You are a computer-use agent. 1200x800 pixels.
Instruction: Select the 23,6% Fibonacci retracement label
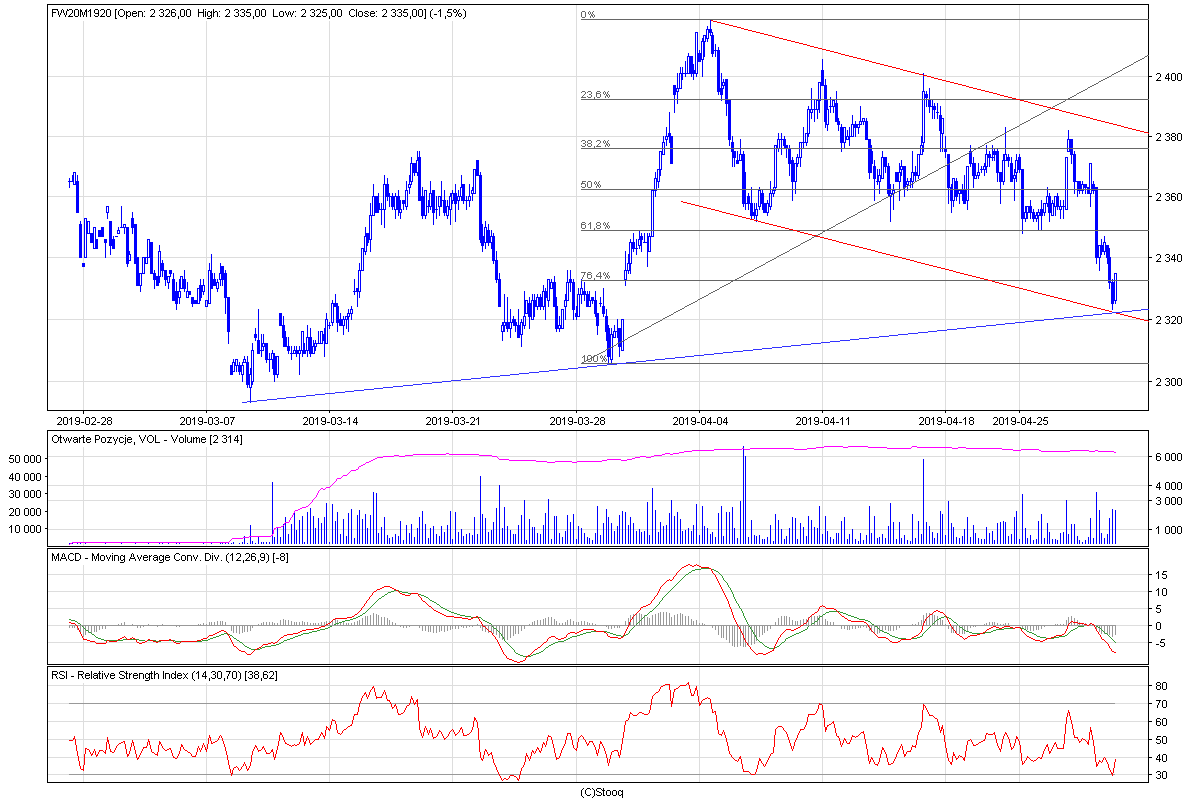(595, 95)
